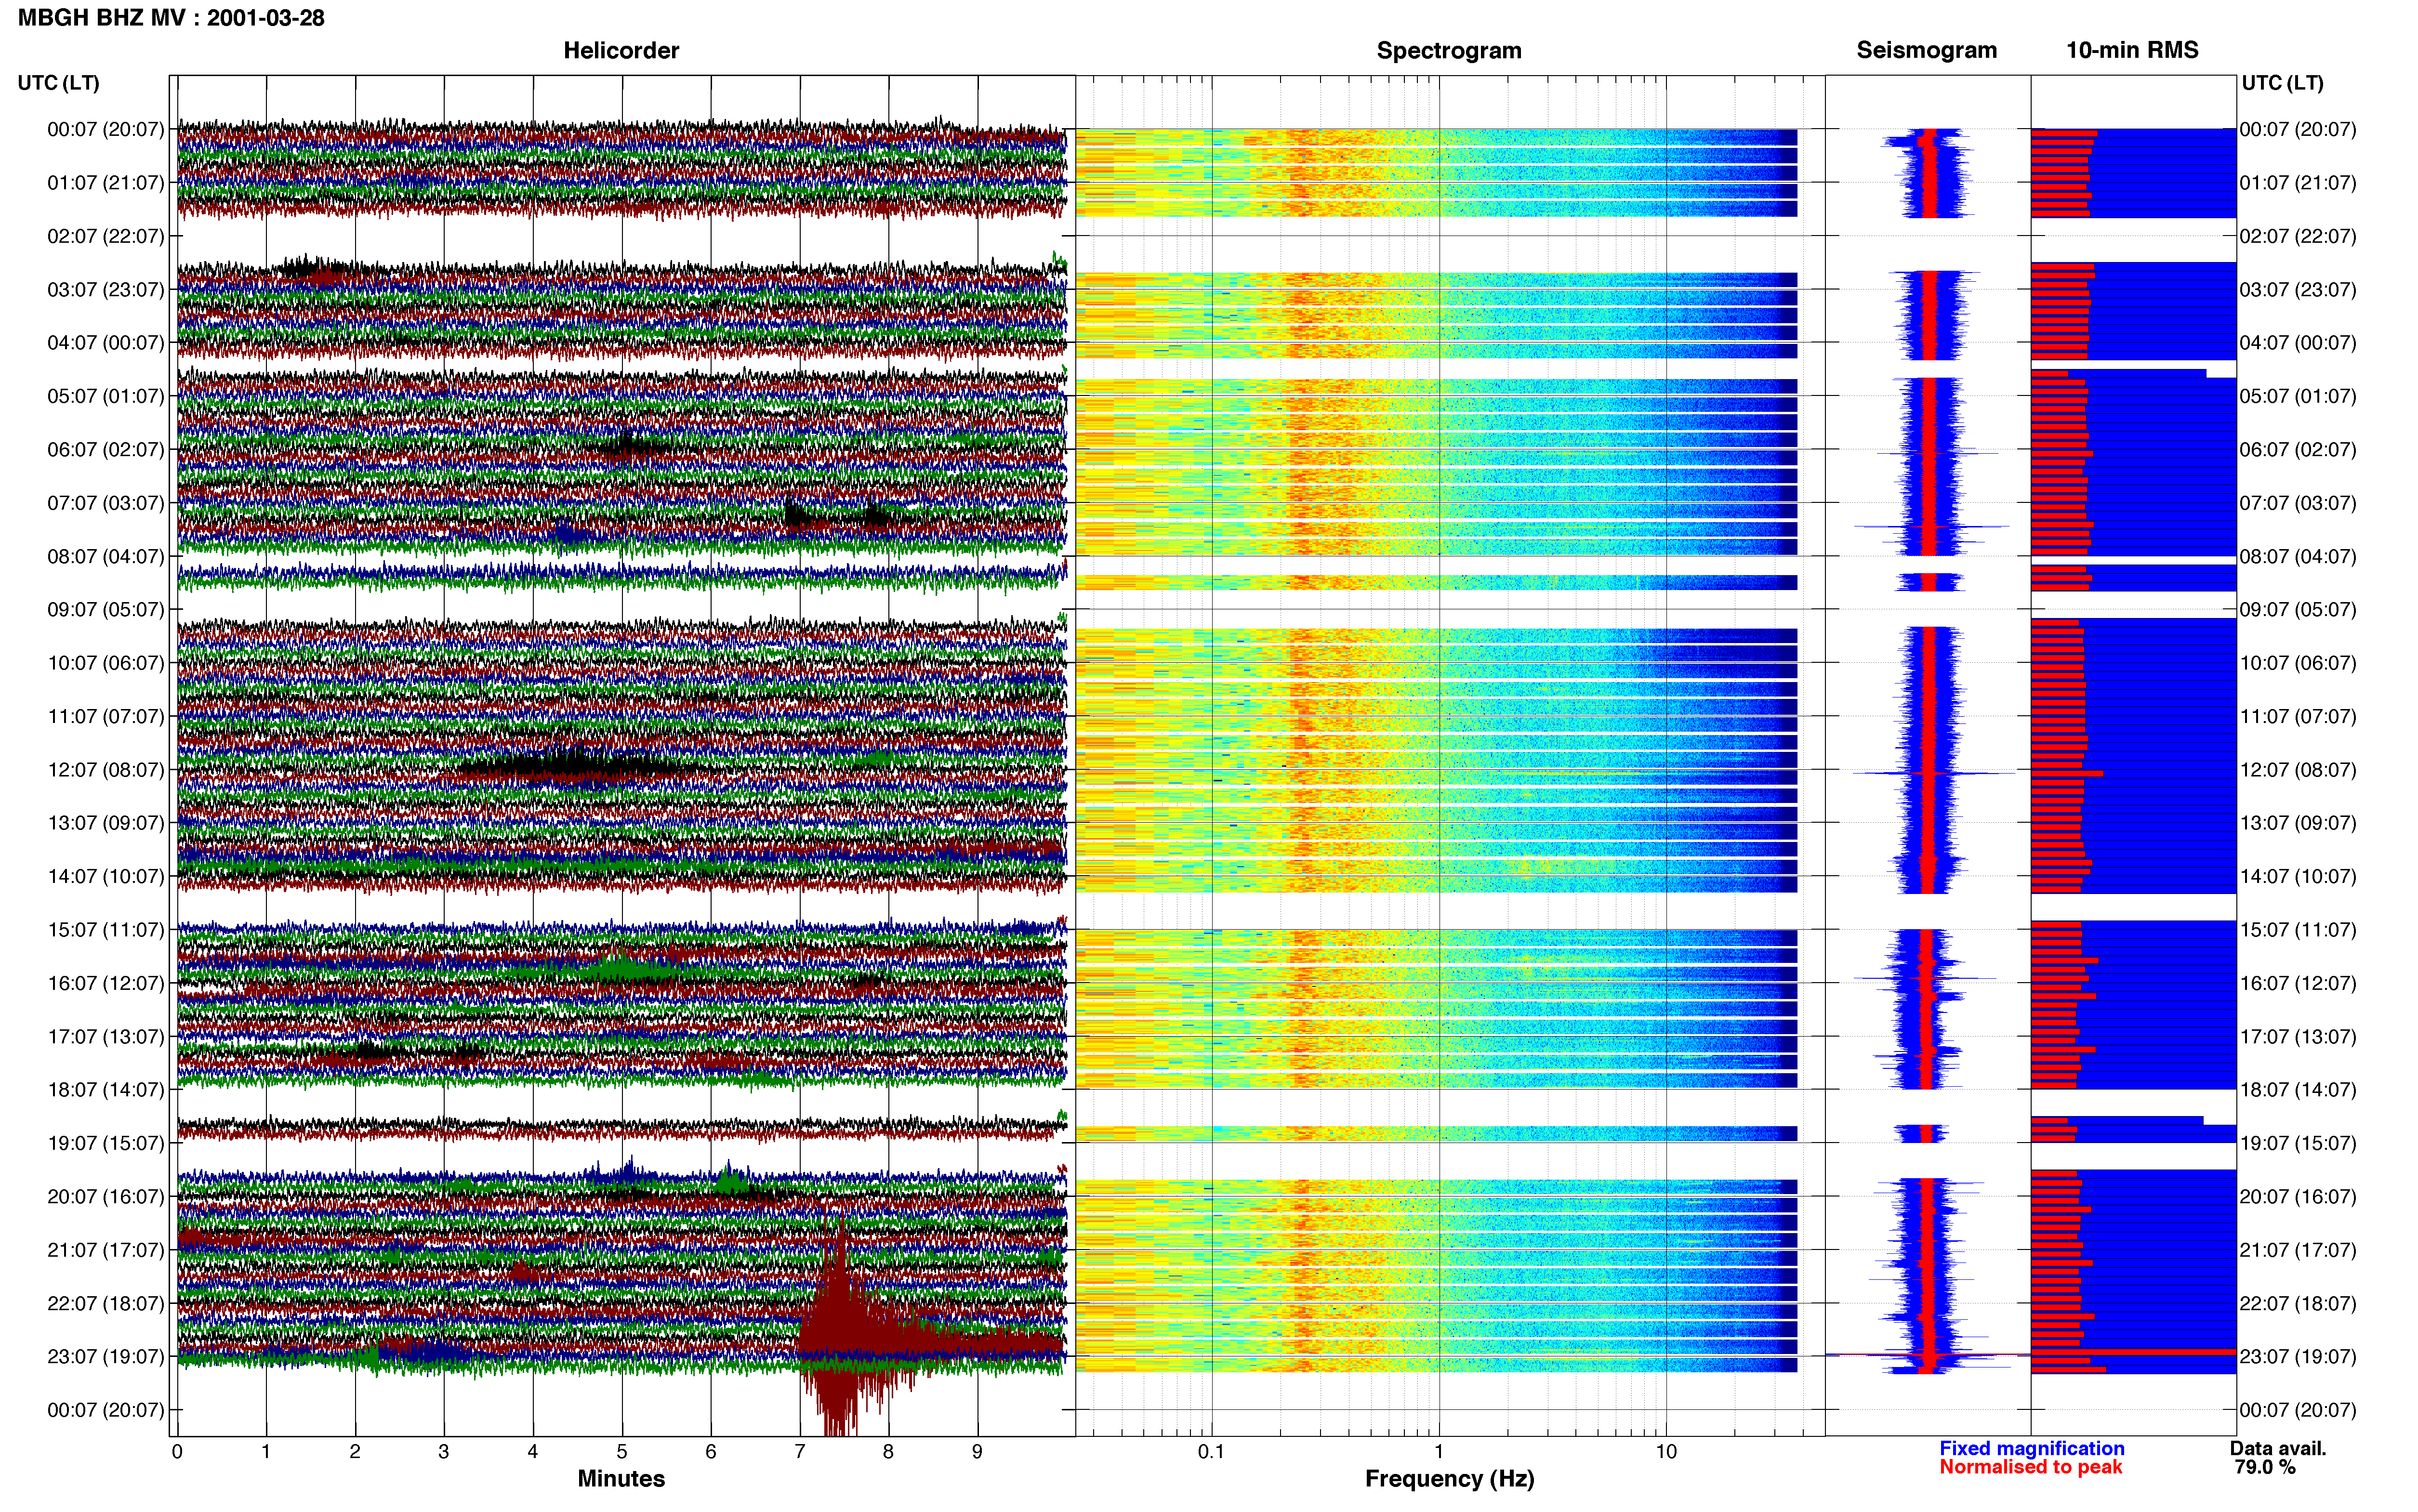The height and width of the screenshot is (1512, 2418).
Task: Click minute tick label '5' on helicorder
Action: click(x=622, y=1451)
